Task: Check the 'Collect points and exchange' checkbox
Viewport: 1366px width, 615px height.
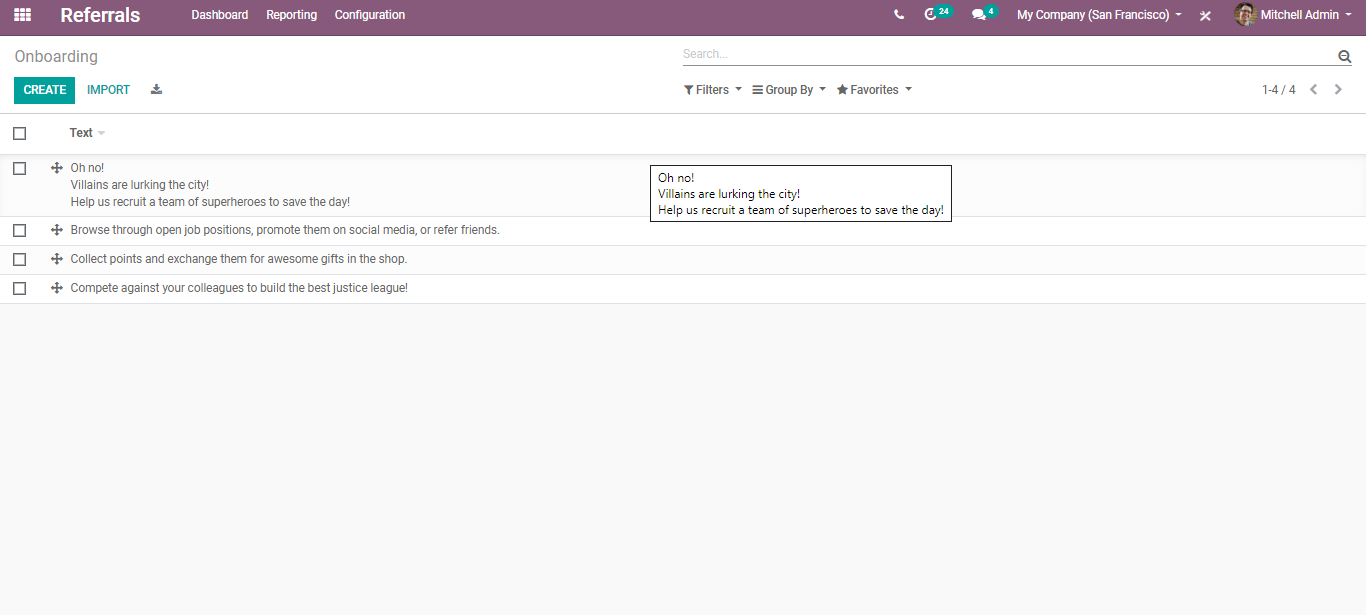Action: click(x=19, y=259)
